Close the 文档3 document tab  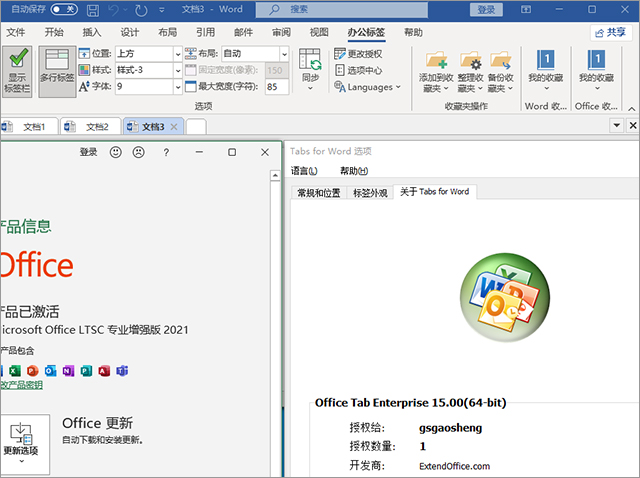(x=174, y=127)
